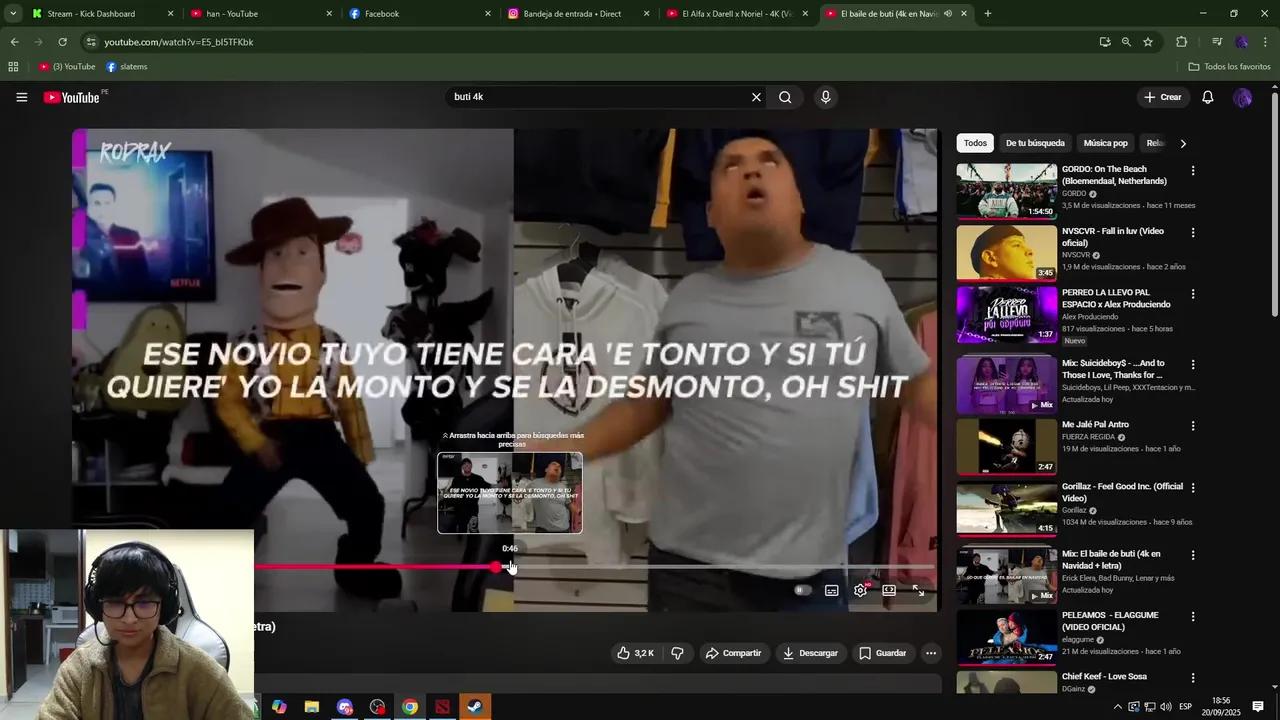Viewport: 1280px width, 720px height.
Task: Open File Explorer from the taskbar
Action: (x=312, y=706)
